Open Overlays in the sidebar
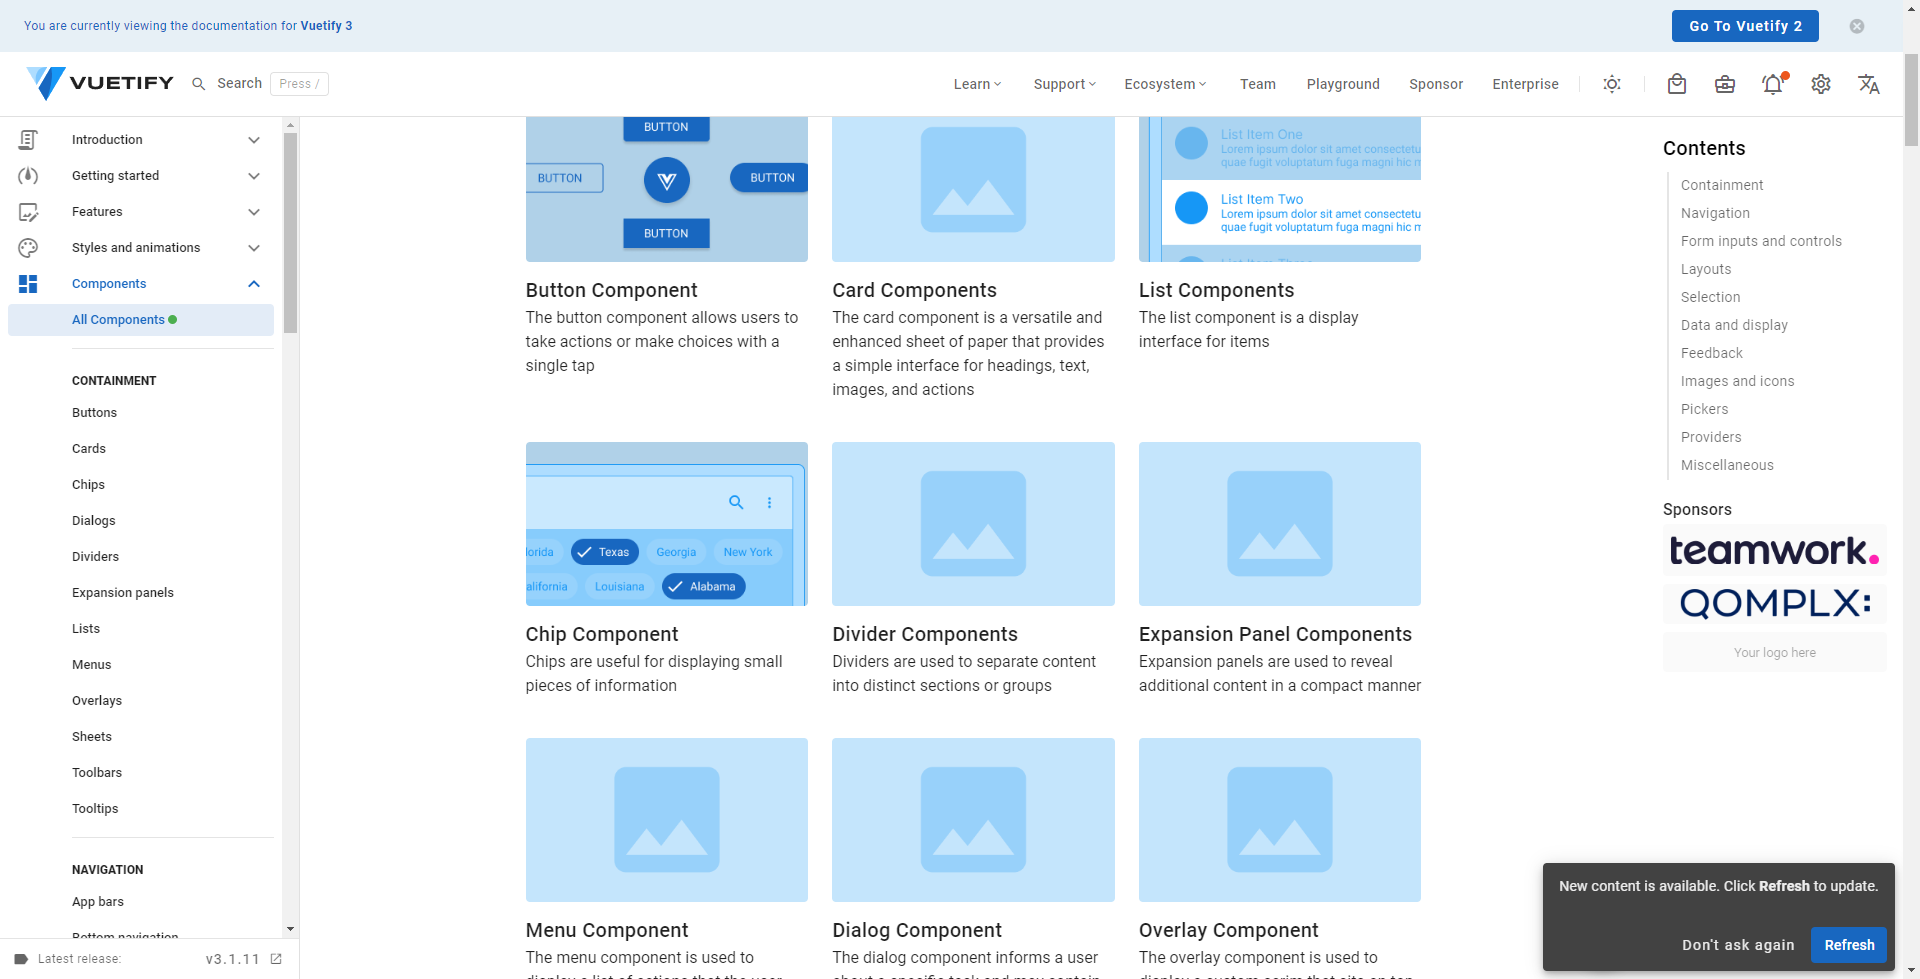 [97, 701]
